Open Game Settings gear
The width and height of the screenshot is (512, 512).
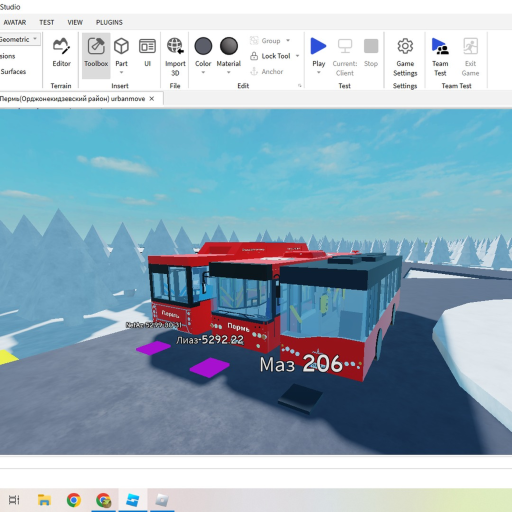pyautogui.click(x=405, y=47)
